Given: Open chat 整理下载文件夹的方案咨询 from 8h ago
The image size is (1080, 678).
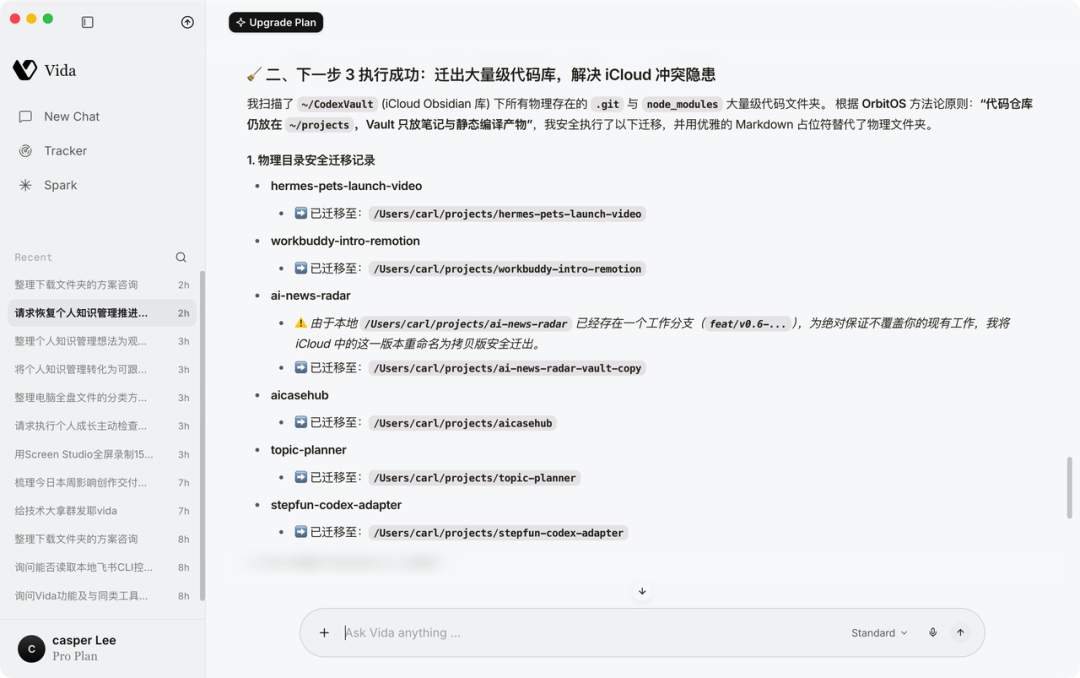Looking at the screenshot, I should (x=102, y=539).
